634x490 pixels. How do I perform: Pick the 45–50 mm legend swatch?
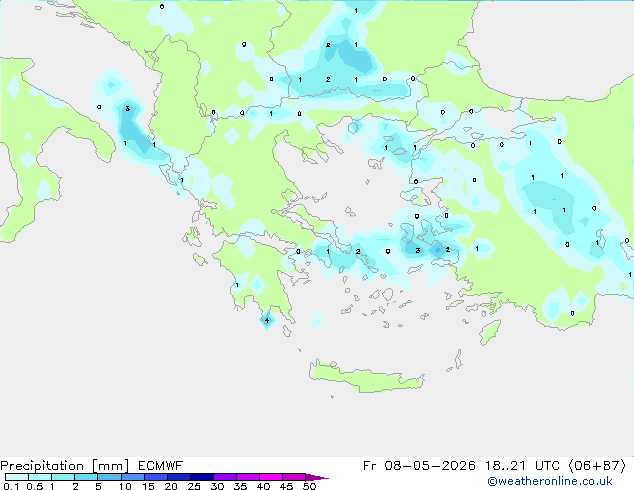(x=294, y=477)
